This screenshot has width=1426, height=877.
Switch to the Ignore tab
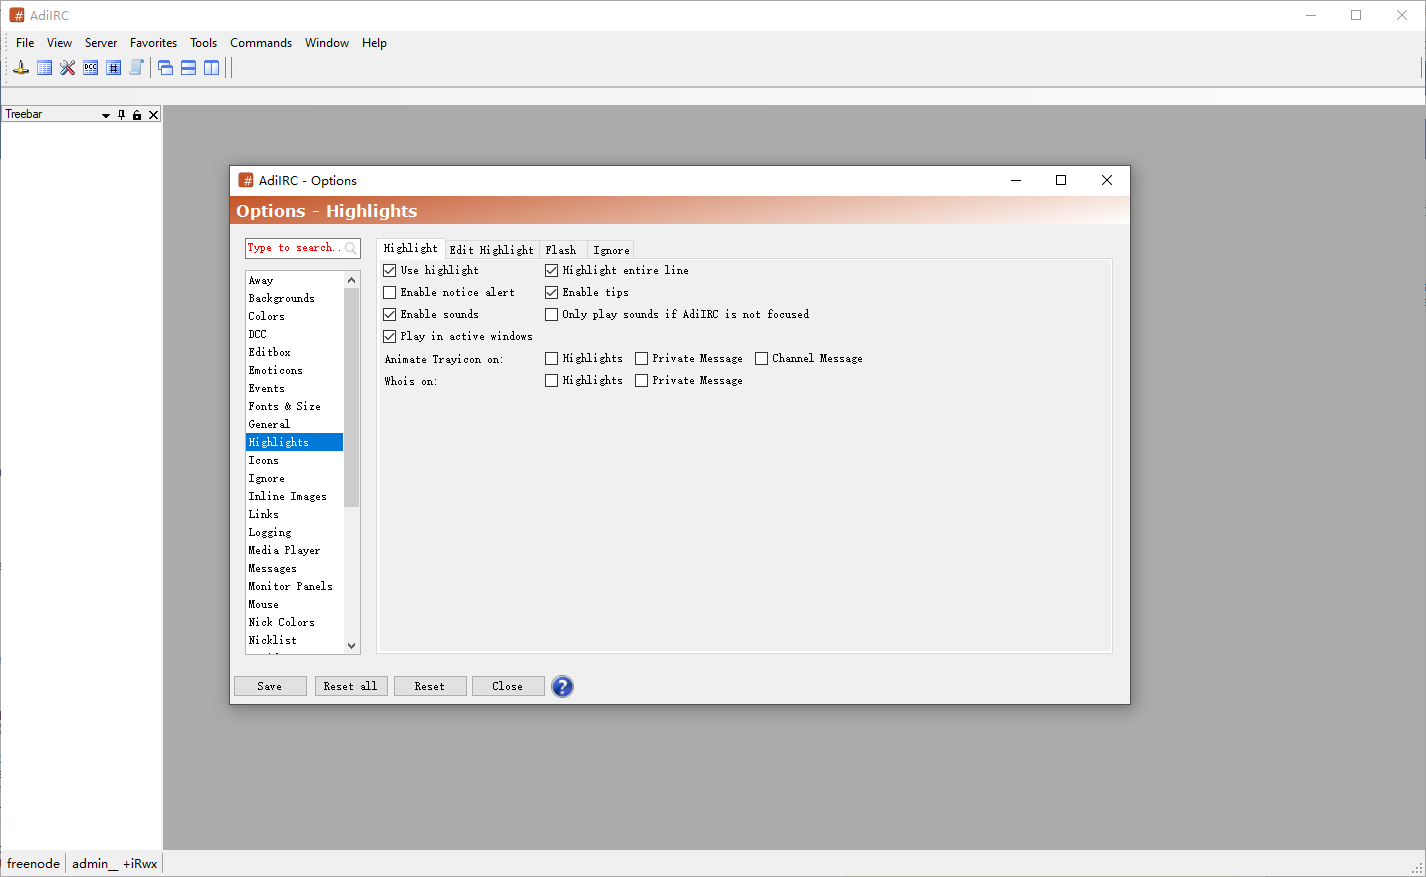point(611,250)
